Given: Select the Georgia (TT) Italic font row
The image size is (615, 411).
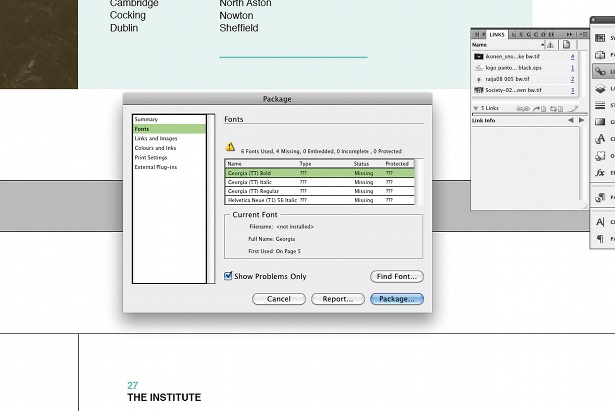Looking at the screenshot, I should 320,182.
